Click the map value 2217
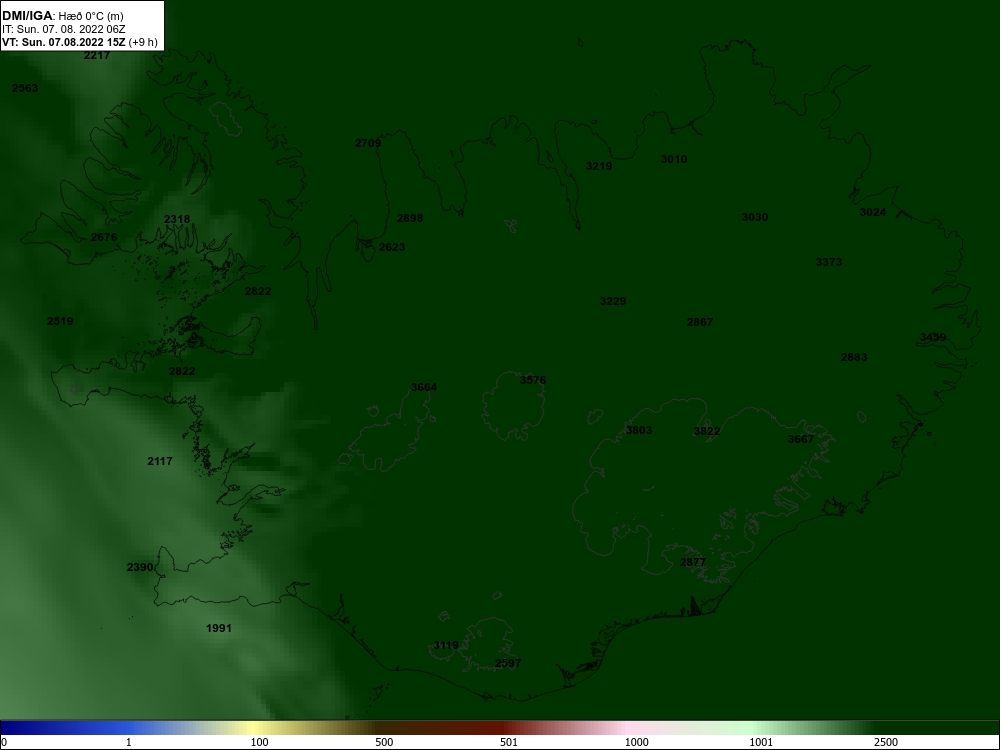The height and width of the screenshot is (750, 1000). pyautogui.click(x=97, y=55)
